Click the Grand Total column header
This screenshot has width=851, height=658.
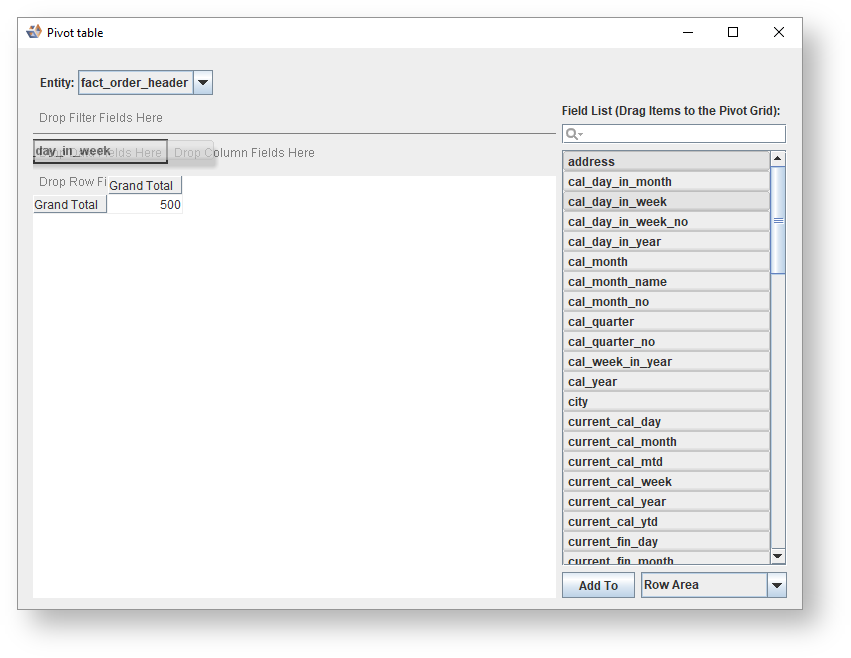[x=144, y=186]
